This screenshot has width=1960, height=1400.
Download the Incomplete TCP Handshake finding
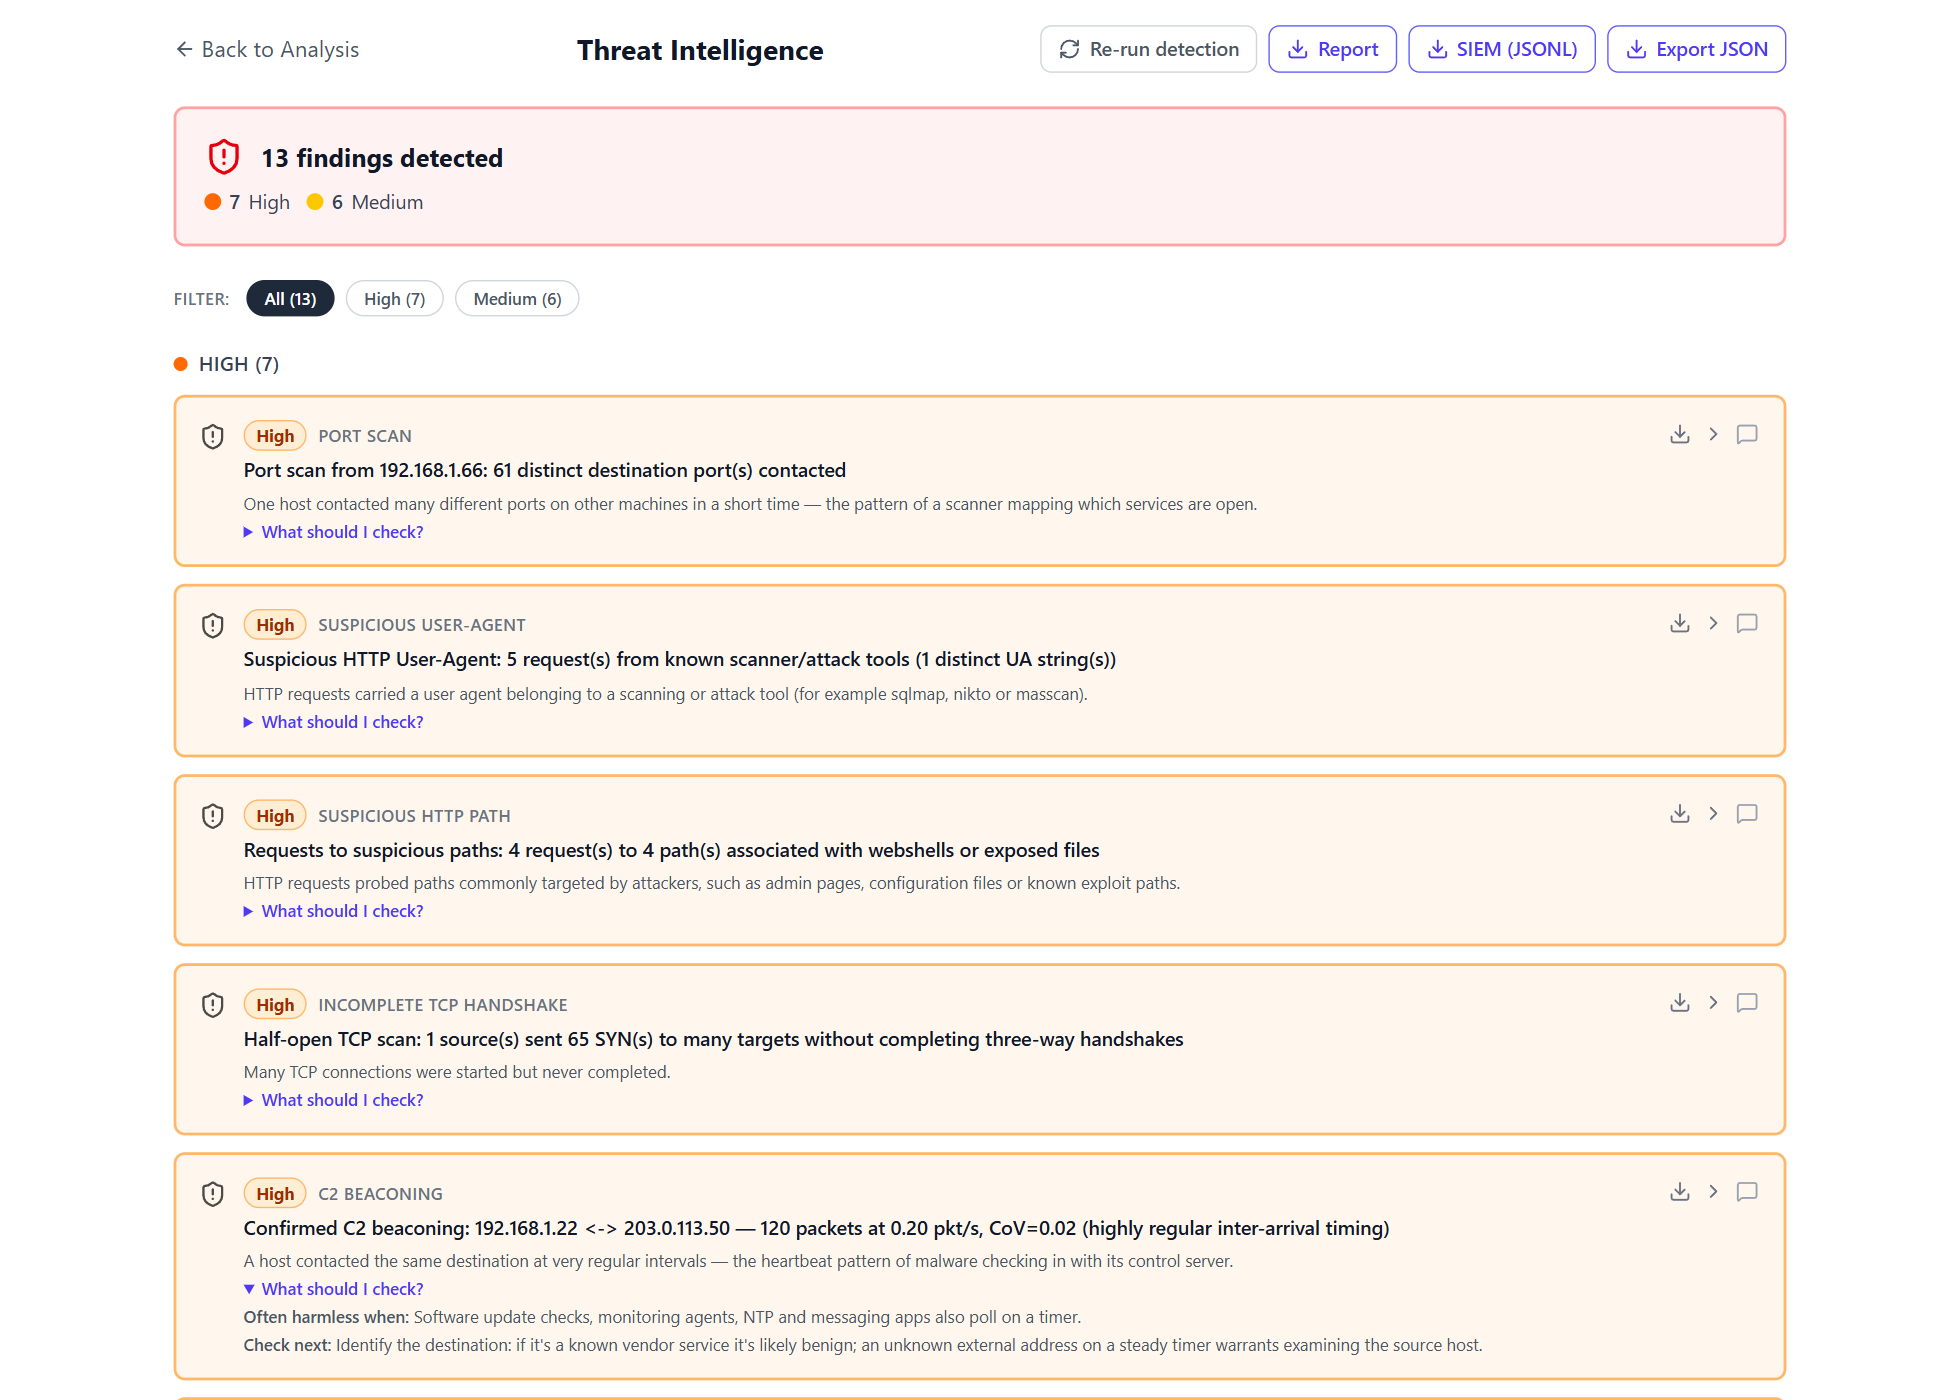pos(1680,1002)
